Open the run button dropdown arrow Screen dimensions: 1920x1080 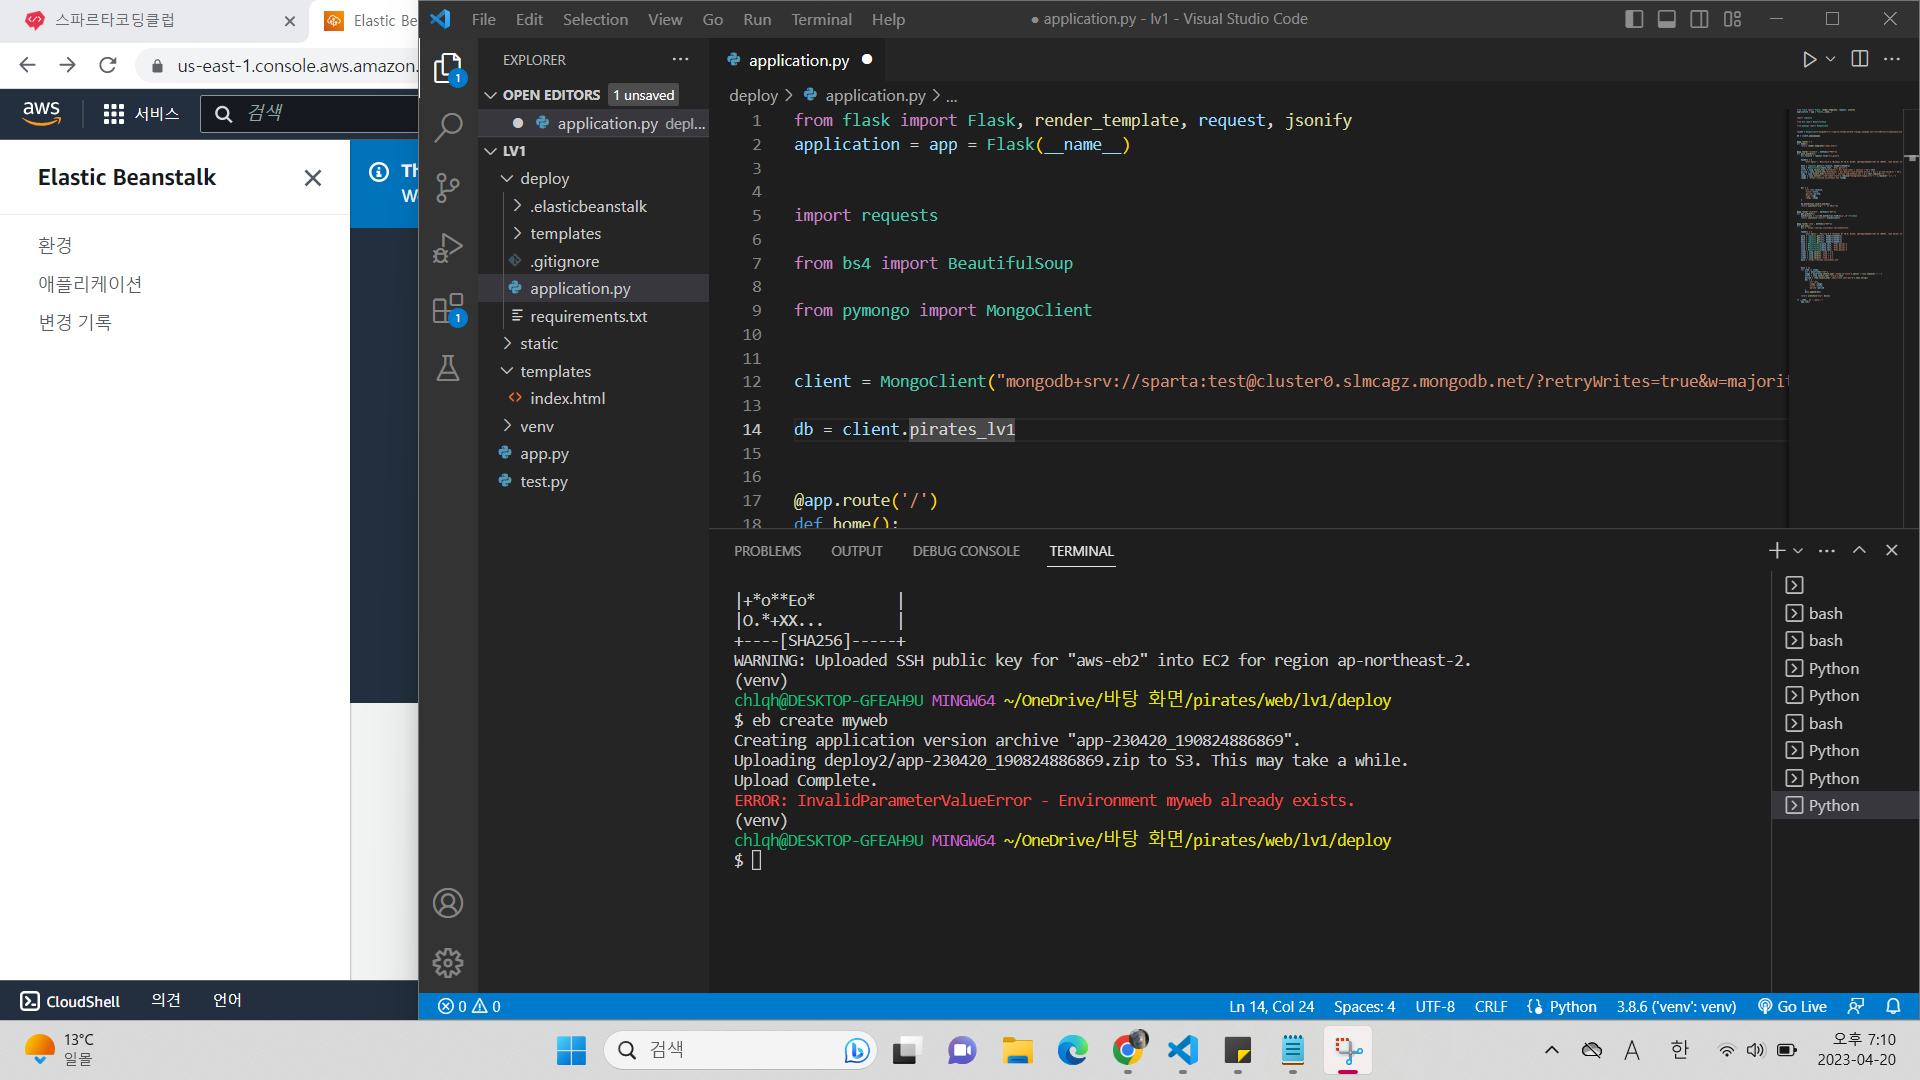coord(1830,59)
